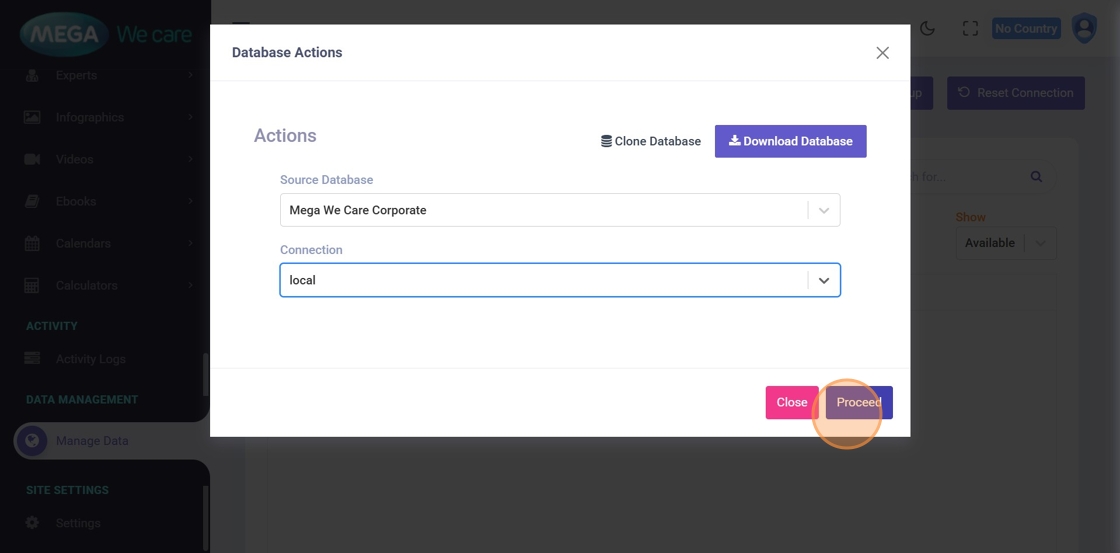The image size is (1120, 553).
Task: Click the Settings gear icon
Action: pyautogui.click(x=32, y=523)
